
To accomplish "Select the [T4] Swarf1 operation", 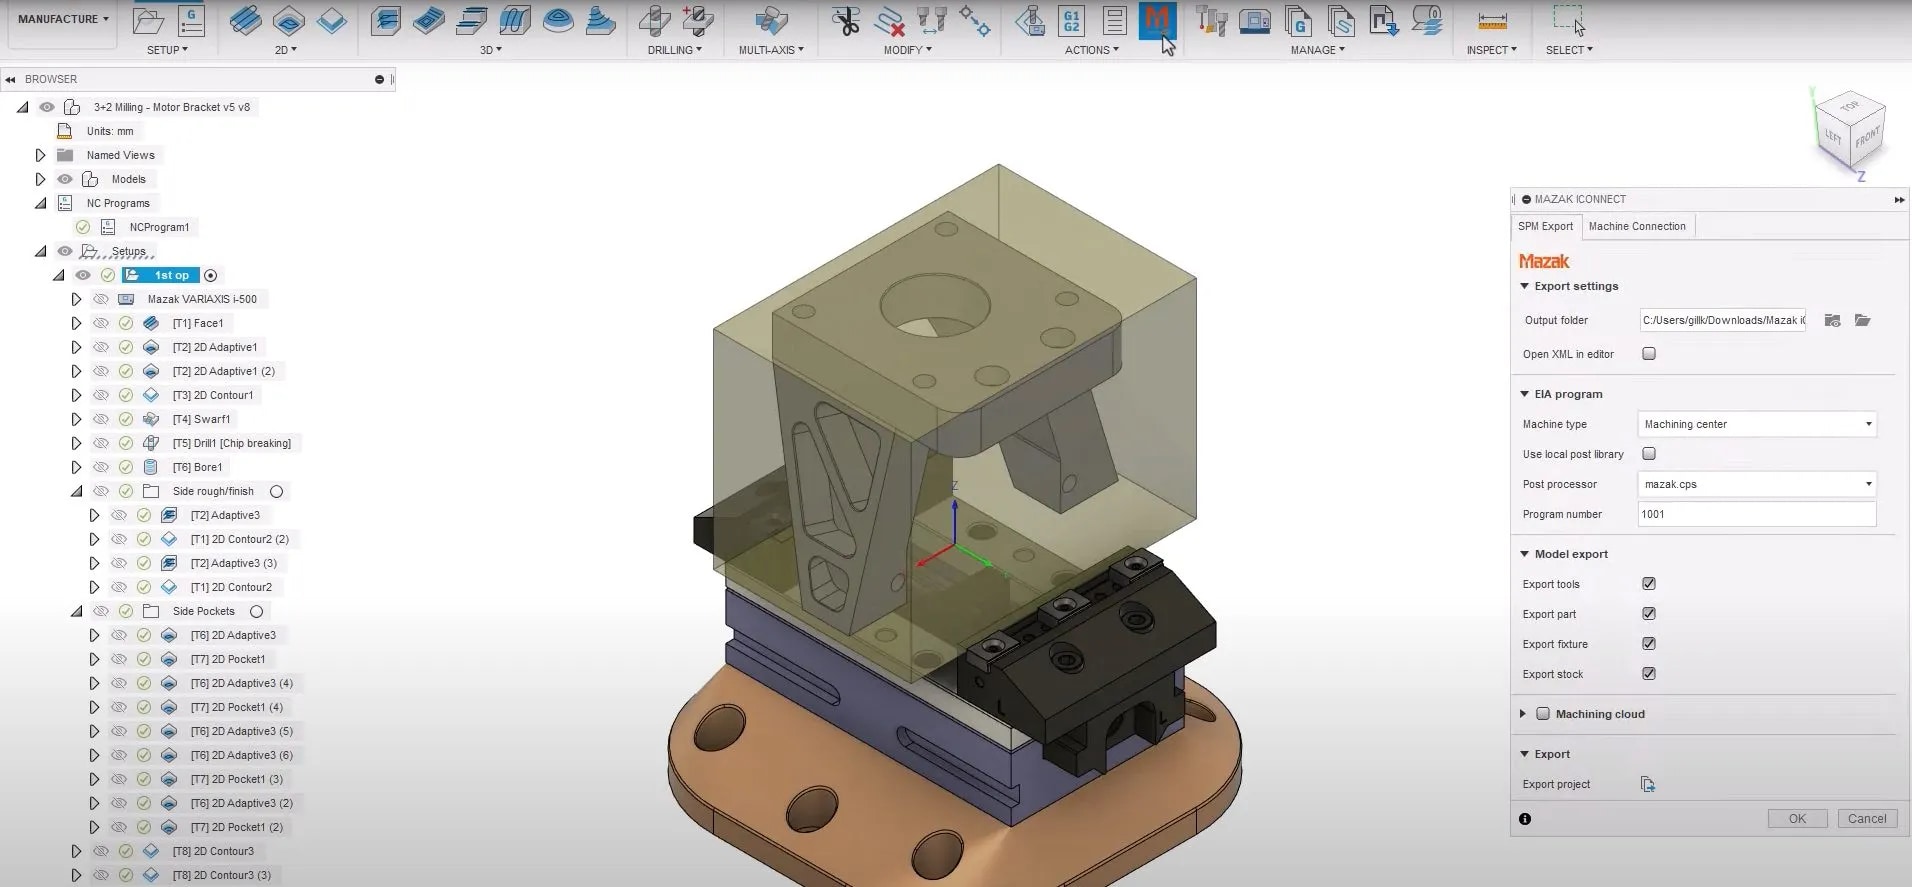I will pyautogui.click(x=201, y=419).
